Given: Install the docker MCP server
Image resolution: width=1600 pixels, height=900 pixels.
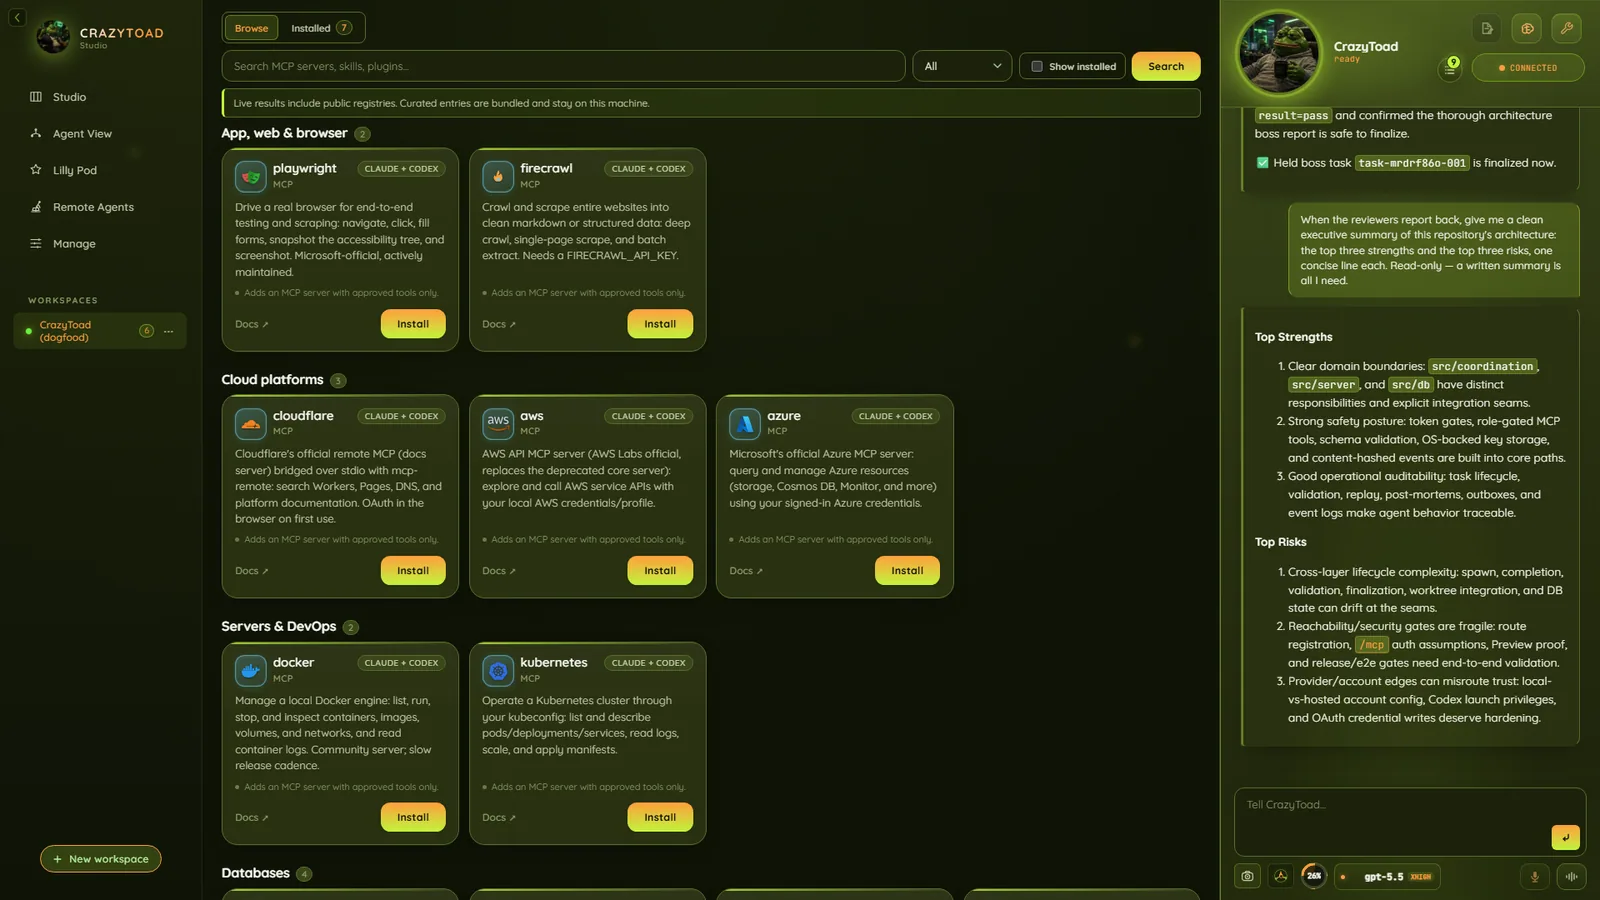Looking at the screenshot, I should [413, 817].
